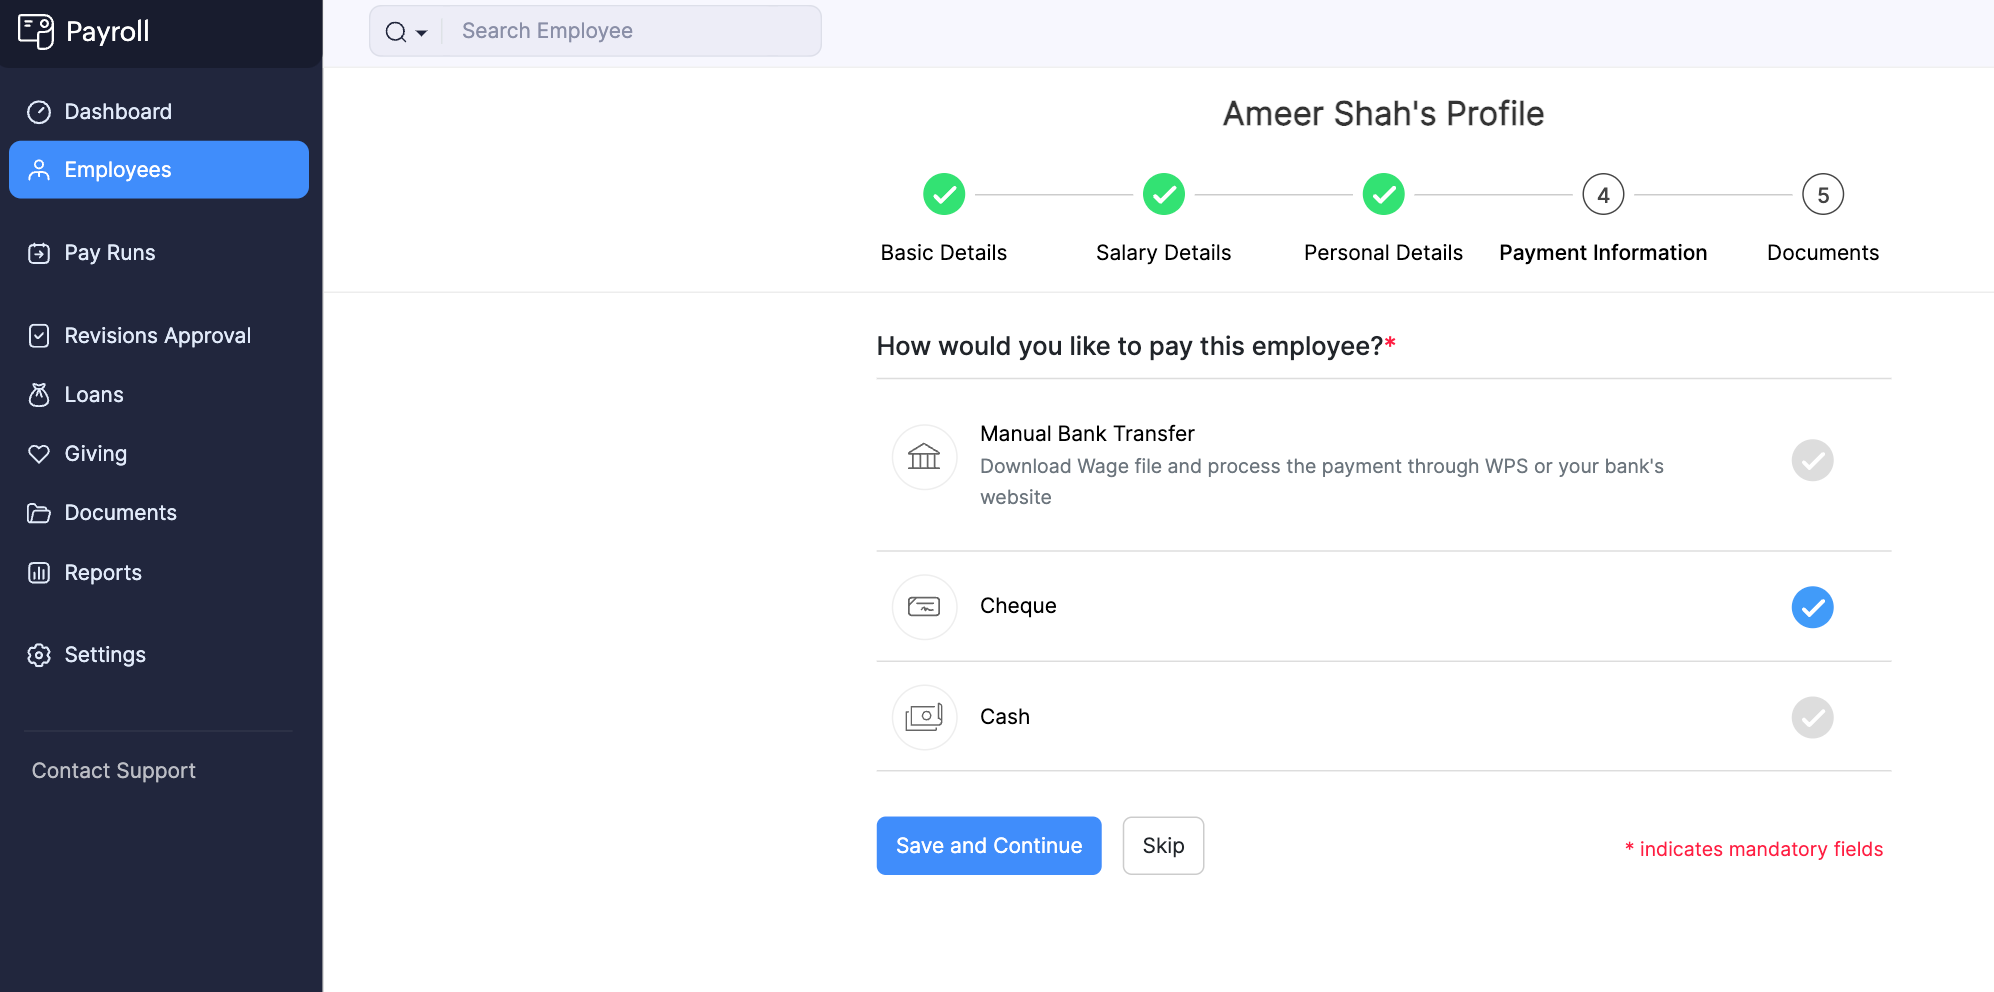This screenshot has width=1994, height=992.
Task: Open the Documents folder icon
Action: tap(39, 512)
